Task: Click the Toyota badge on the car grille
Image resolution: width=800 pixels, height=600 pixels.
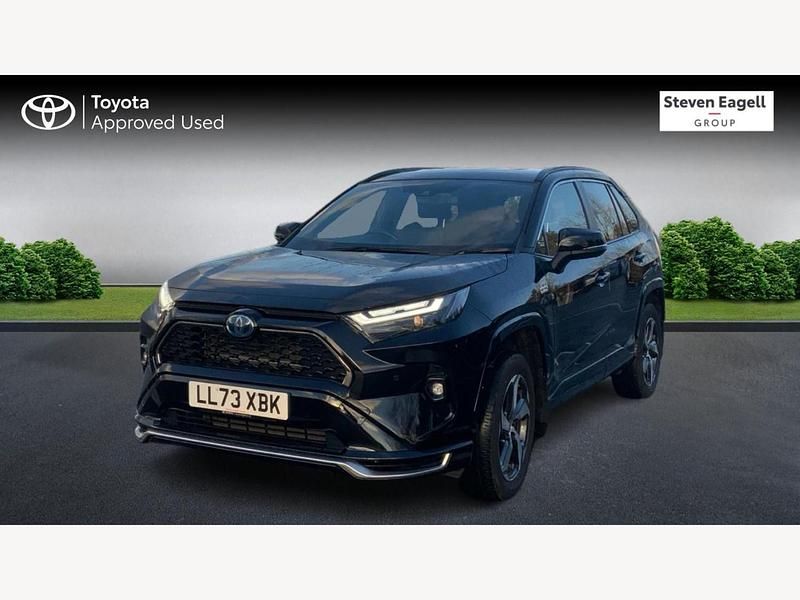Action: tap(241, 324)
